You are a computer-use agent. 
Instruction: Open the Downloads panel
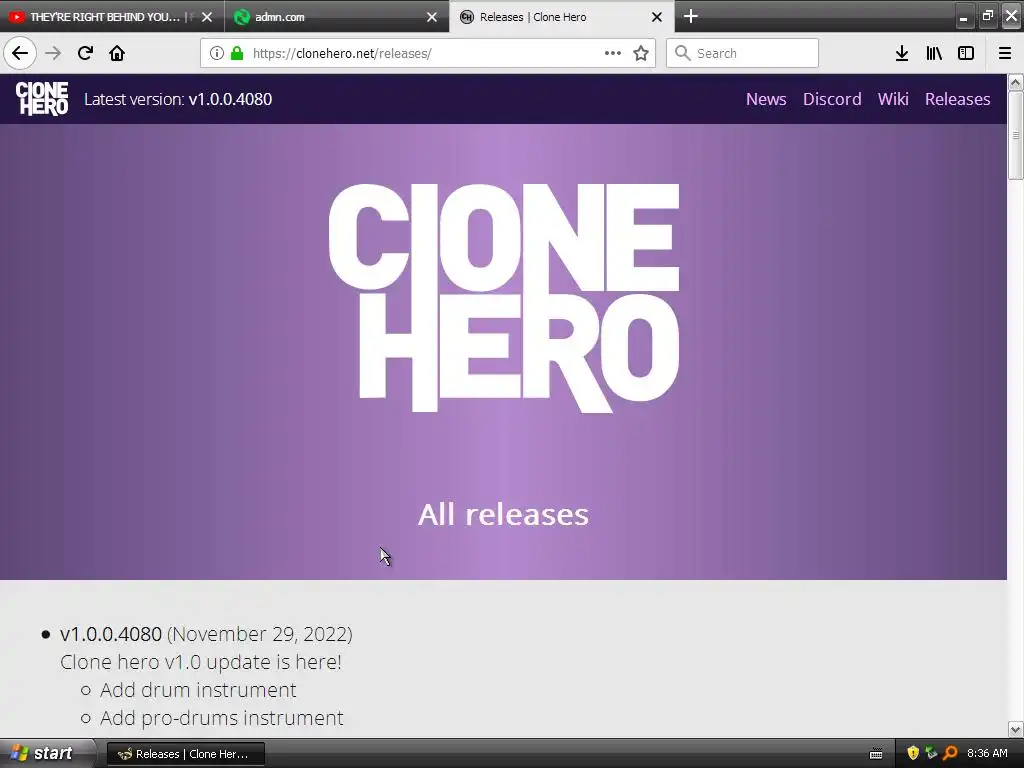click(x=902, y=53)
